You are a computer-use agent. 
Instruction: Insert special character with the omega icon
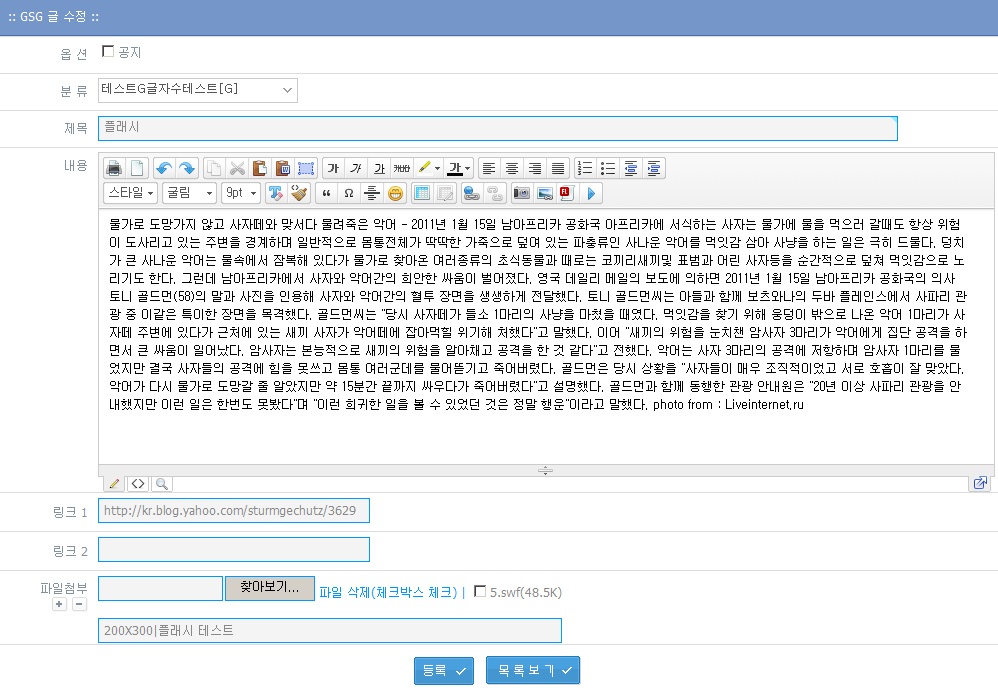coord(348,193)
